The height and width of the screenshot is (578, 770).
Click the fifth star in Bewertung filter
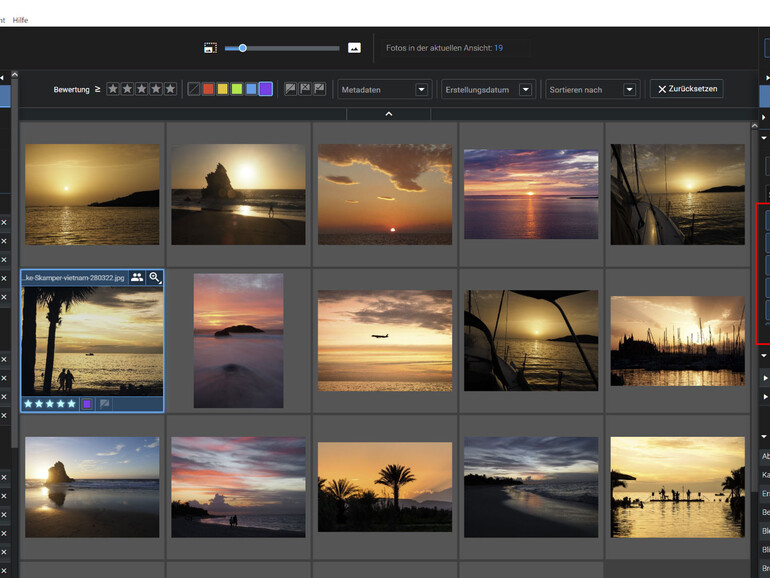pos(170,89)
